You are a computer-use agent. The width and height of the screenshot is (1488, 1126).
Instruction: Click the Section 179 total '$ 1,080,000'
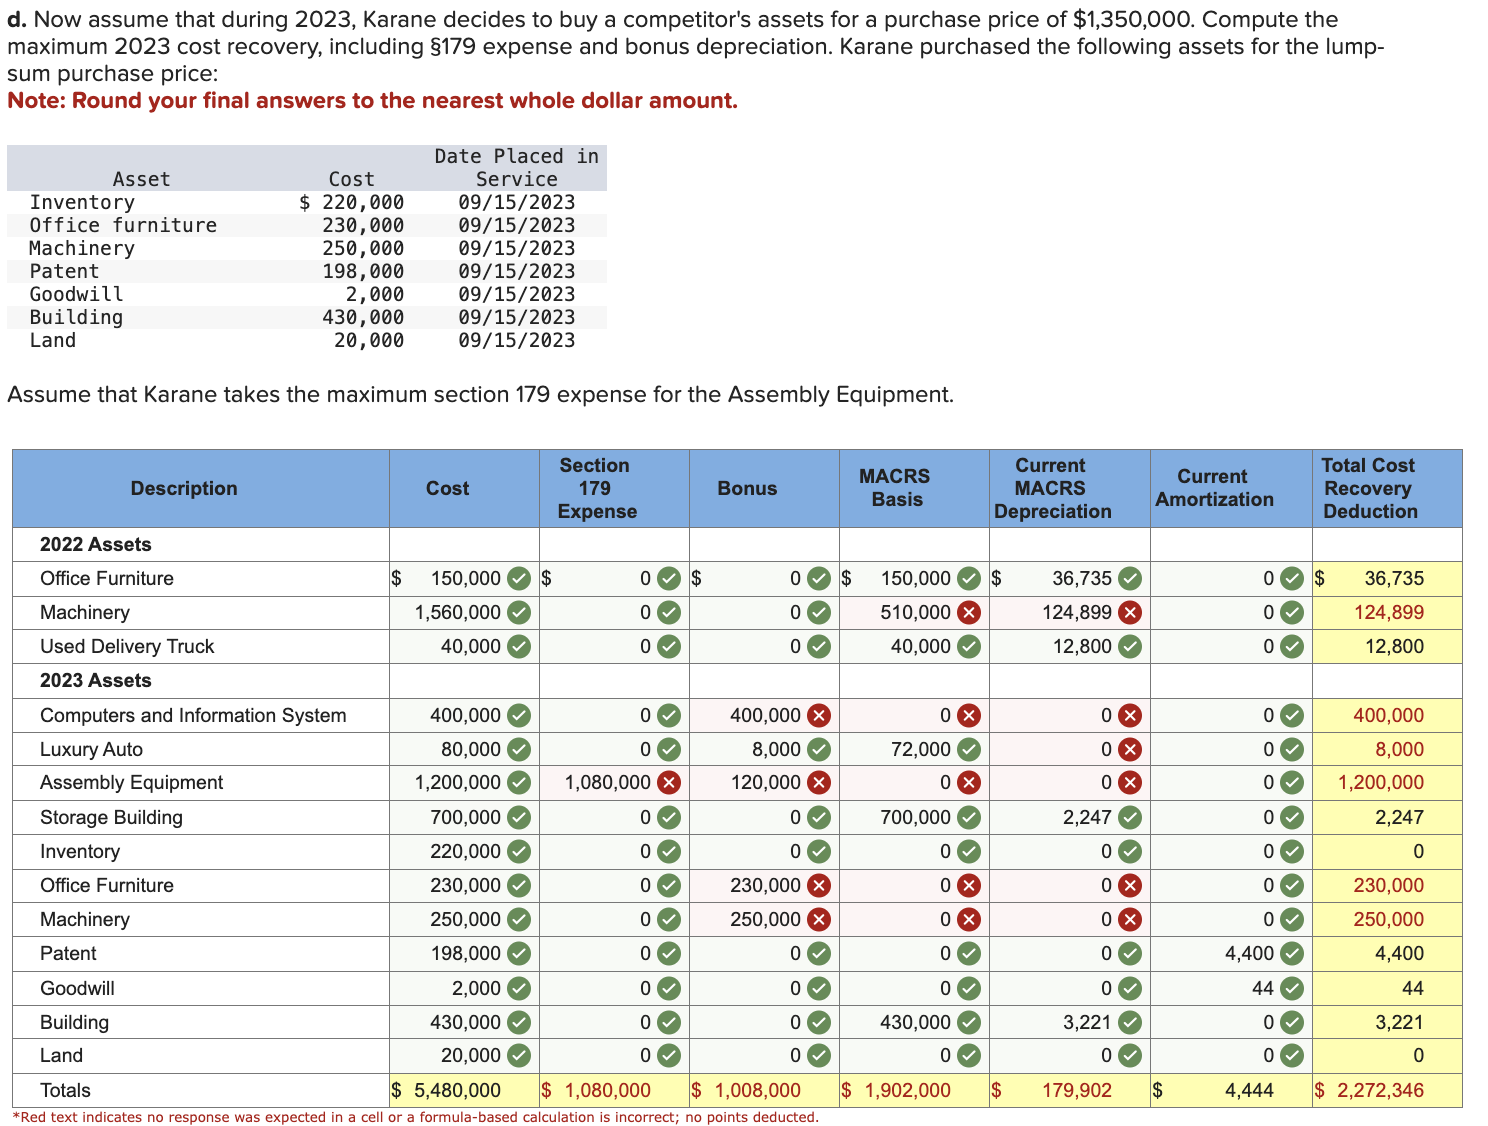[596, 1090]
